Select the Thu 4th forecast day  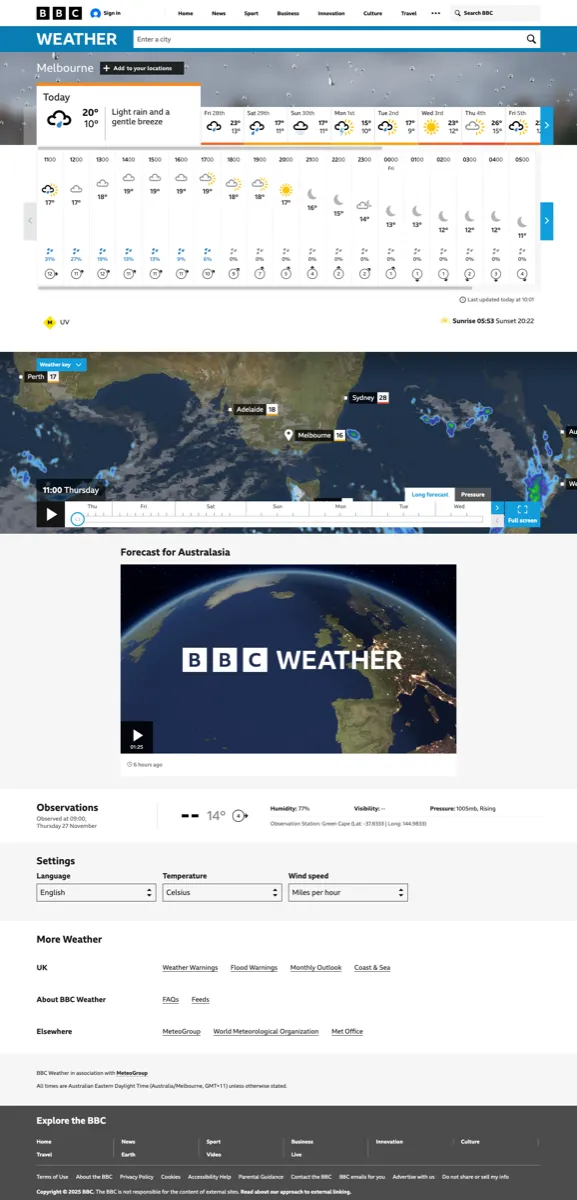click(x=482, y=125)
